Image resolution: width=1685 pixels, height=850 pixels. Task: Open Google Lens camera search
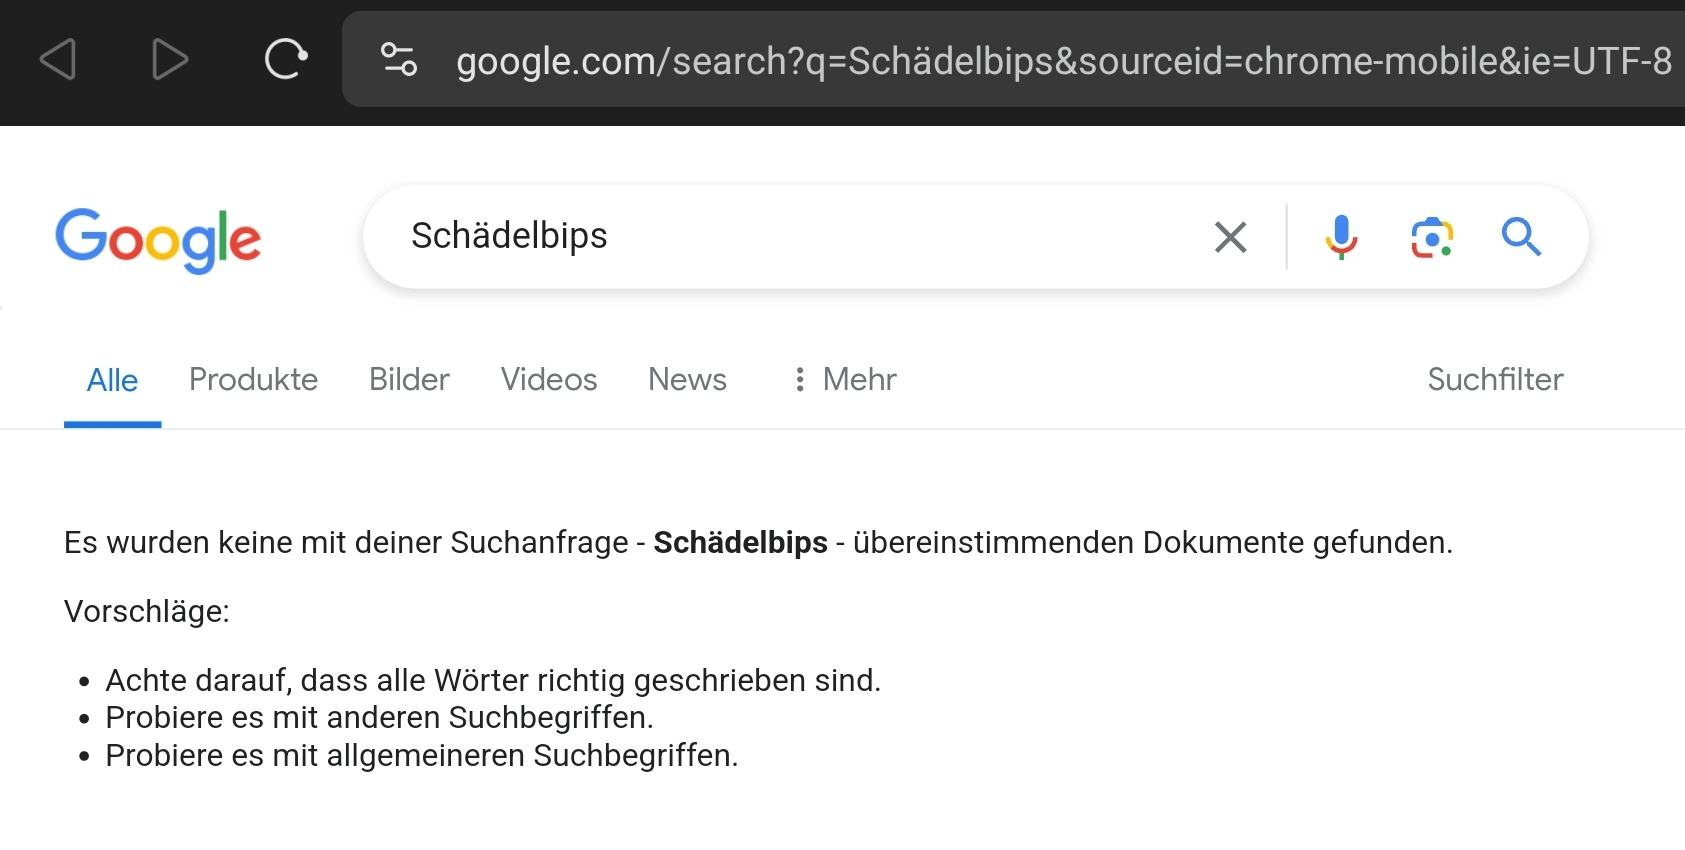[x=1432, y=237]
